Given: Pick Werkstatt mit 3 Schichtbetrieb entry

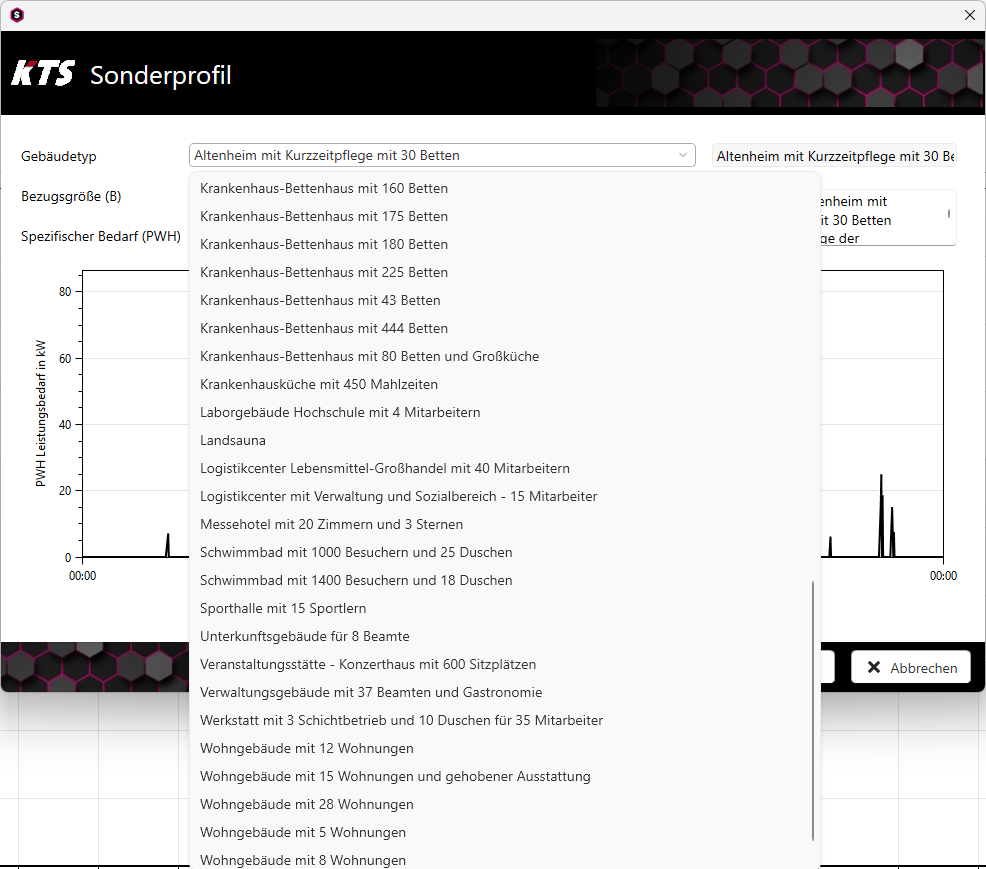Looking at the screenshot, I should 505,720.
